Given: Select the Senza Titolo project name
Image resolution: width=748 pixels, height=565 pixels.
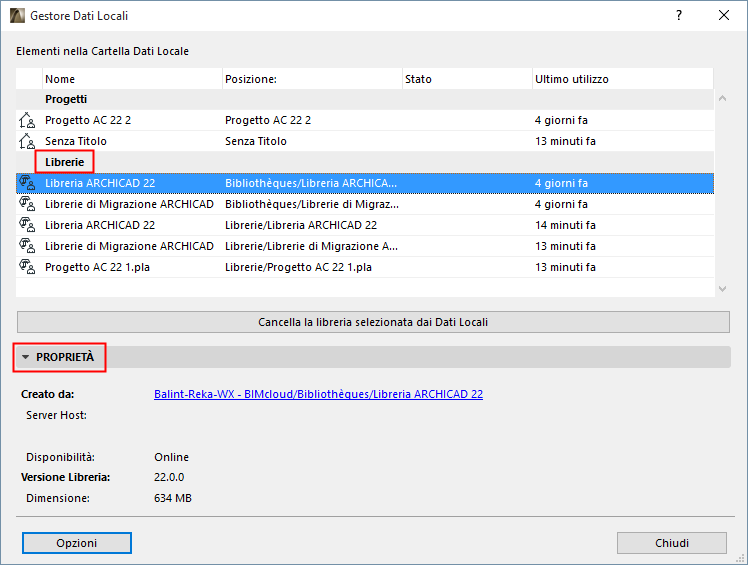Looking at the screenshot, I should tap(76, 141).
